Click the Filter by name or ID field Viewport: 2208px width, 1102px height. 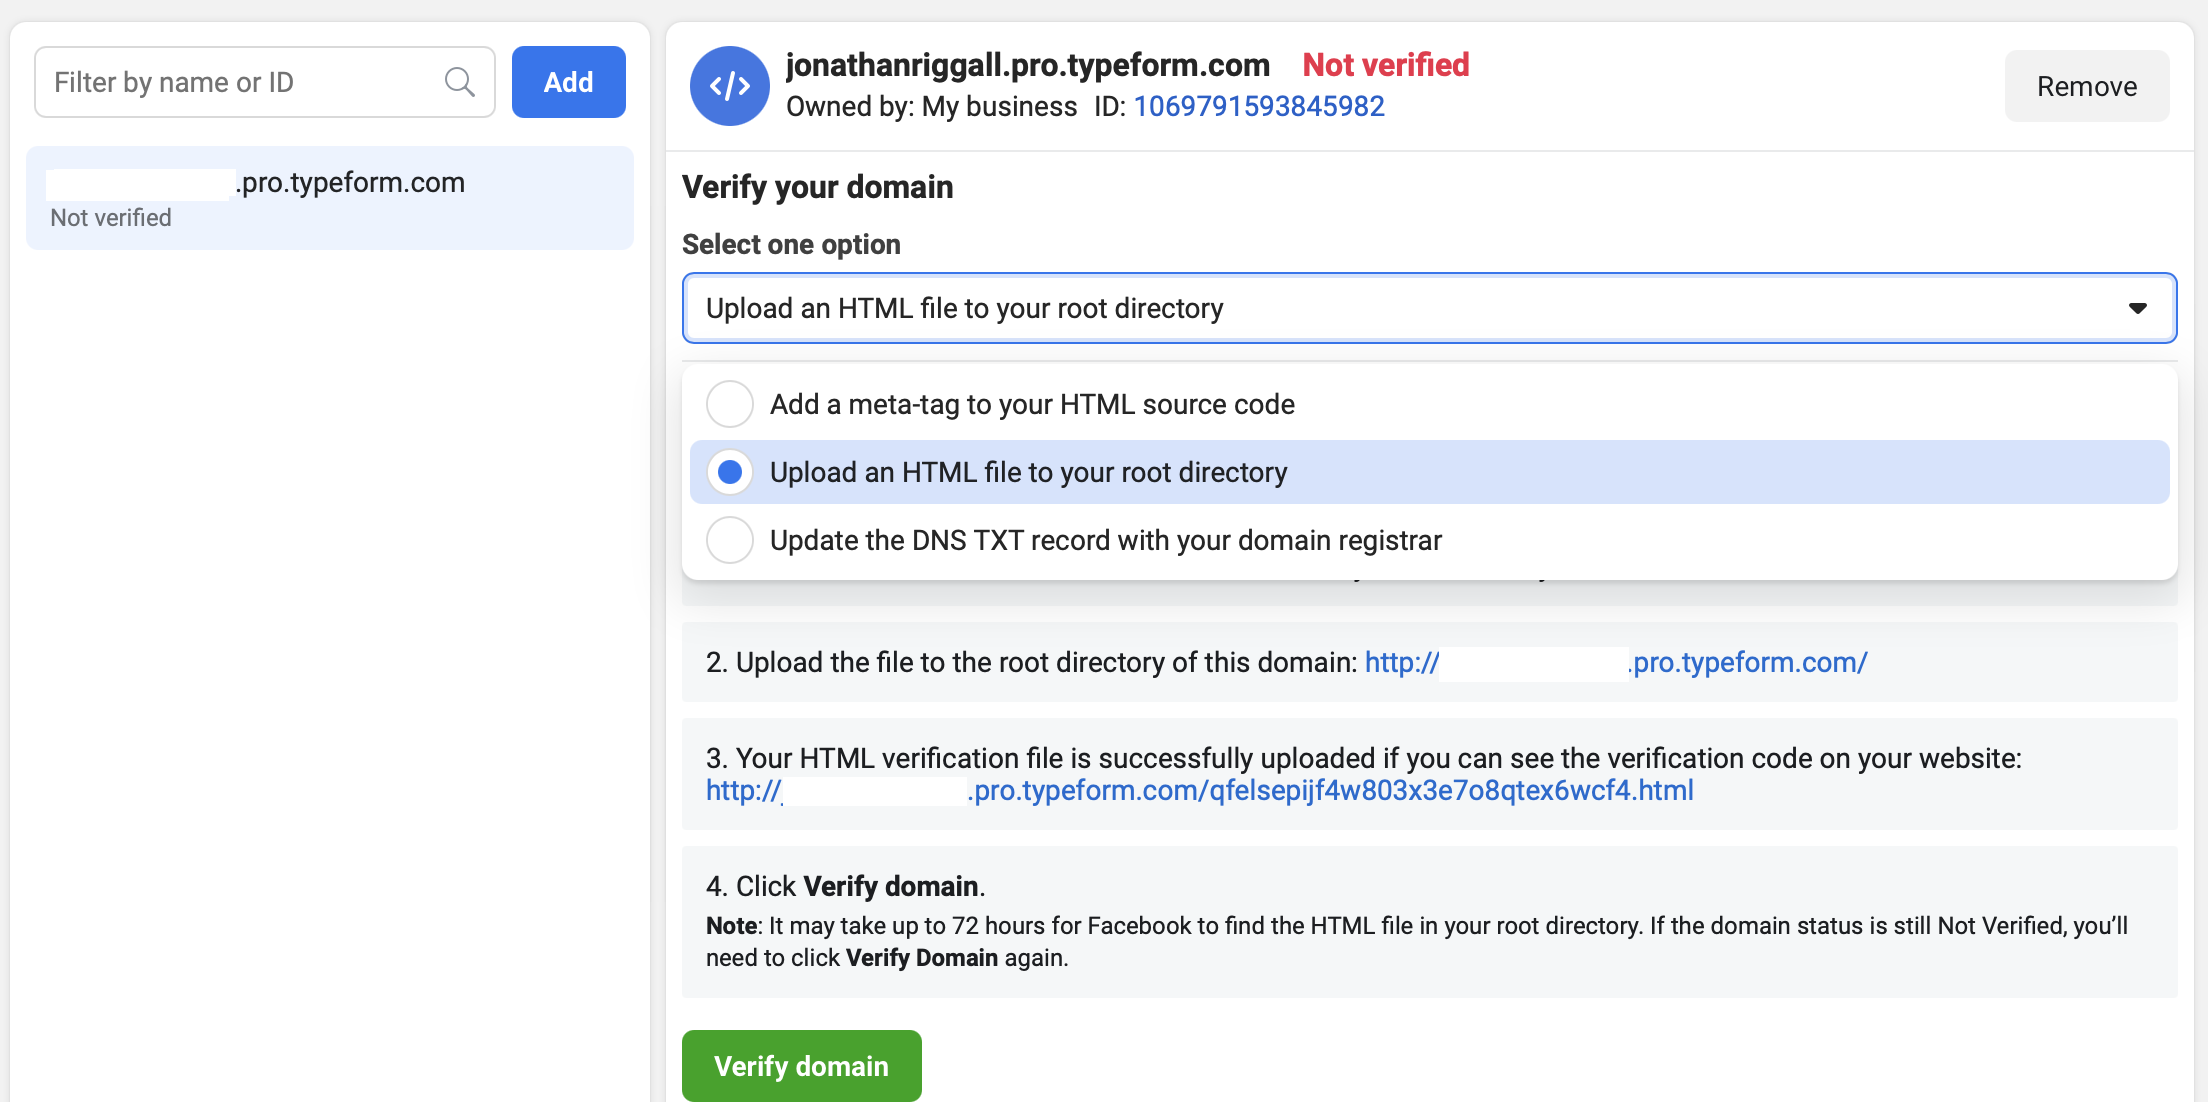[x=265, y=82]
